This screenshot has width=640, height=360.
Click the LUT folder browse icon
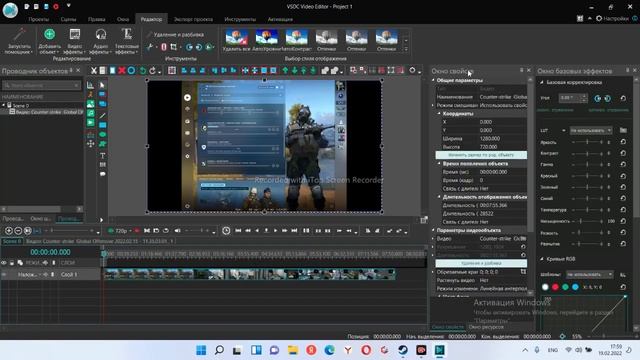[623, 130]
